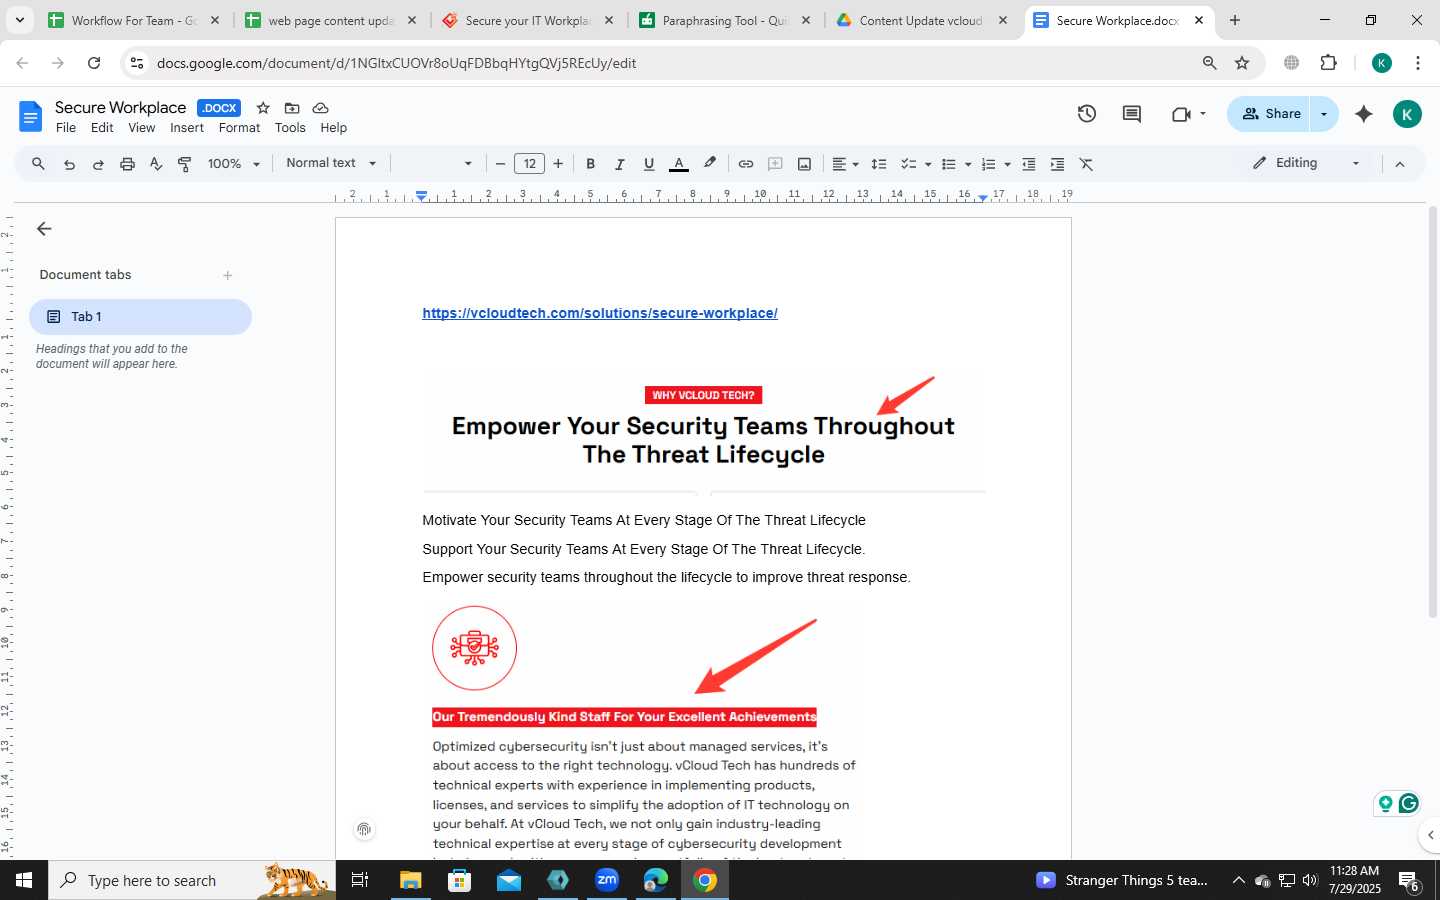
Task: Decrease the indent
Action: click(1028, 164)
